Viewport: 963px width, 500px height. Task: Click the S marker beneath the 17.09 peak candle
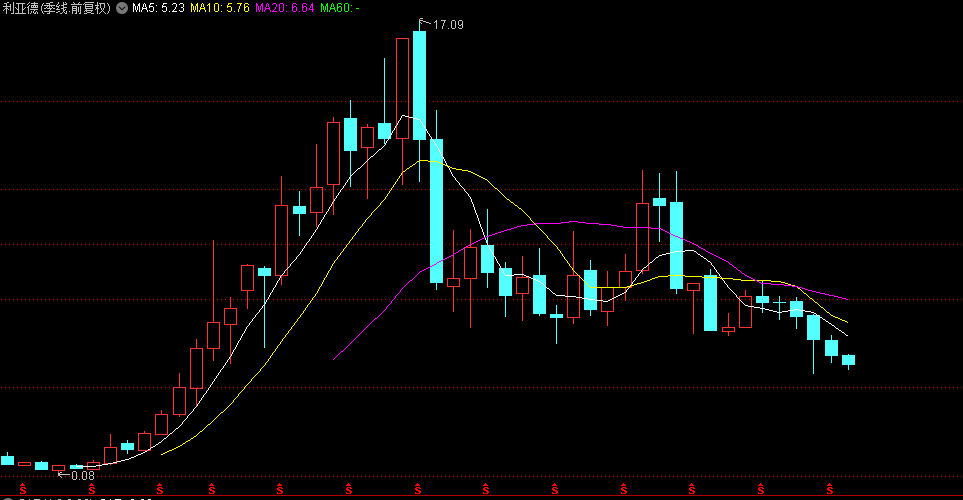(x=418, y=490)
